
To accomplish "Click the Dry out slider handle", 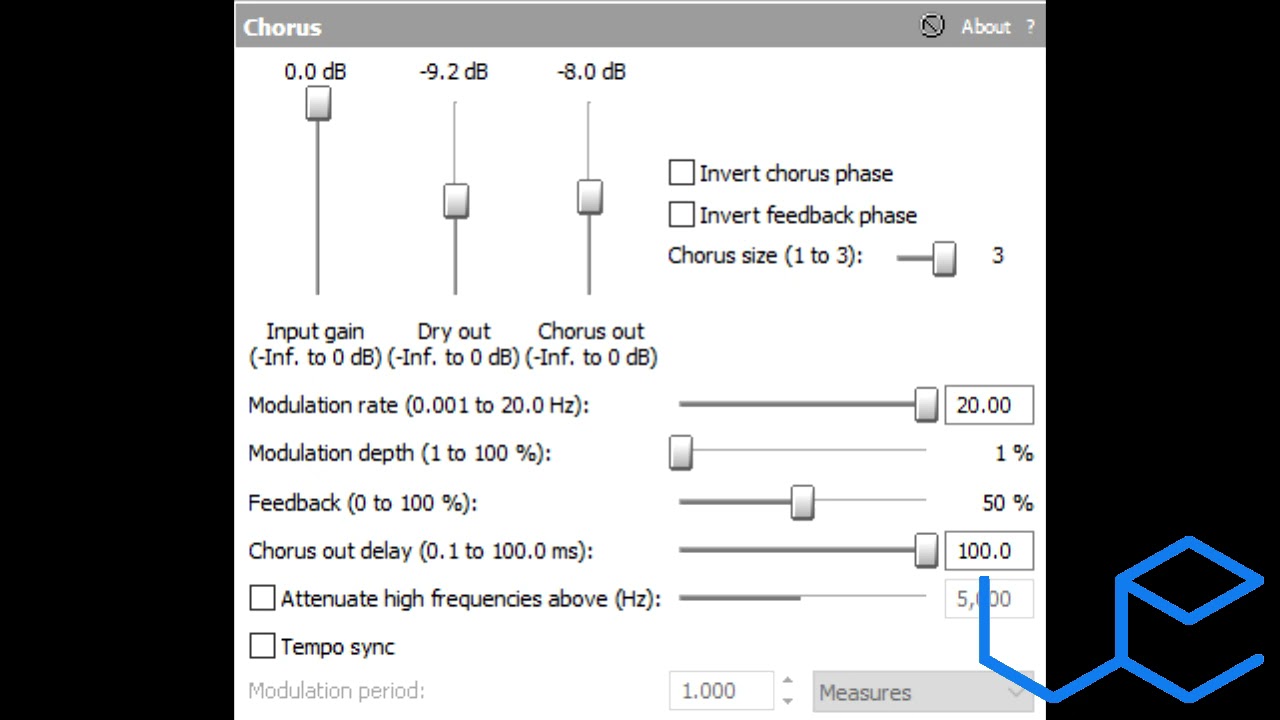I will (x=456, y=200).
